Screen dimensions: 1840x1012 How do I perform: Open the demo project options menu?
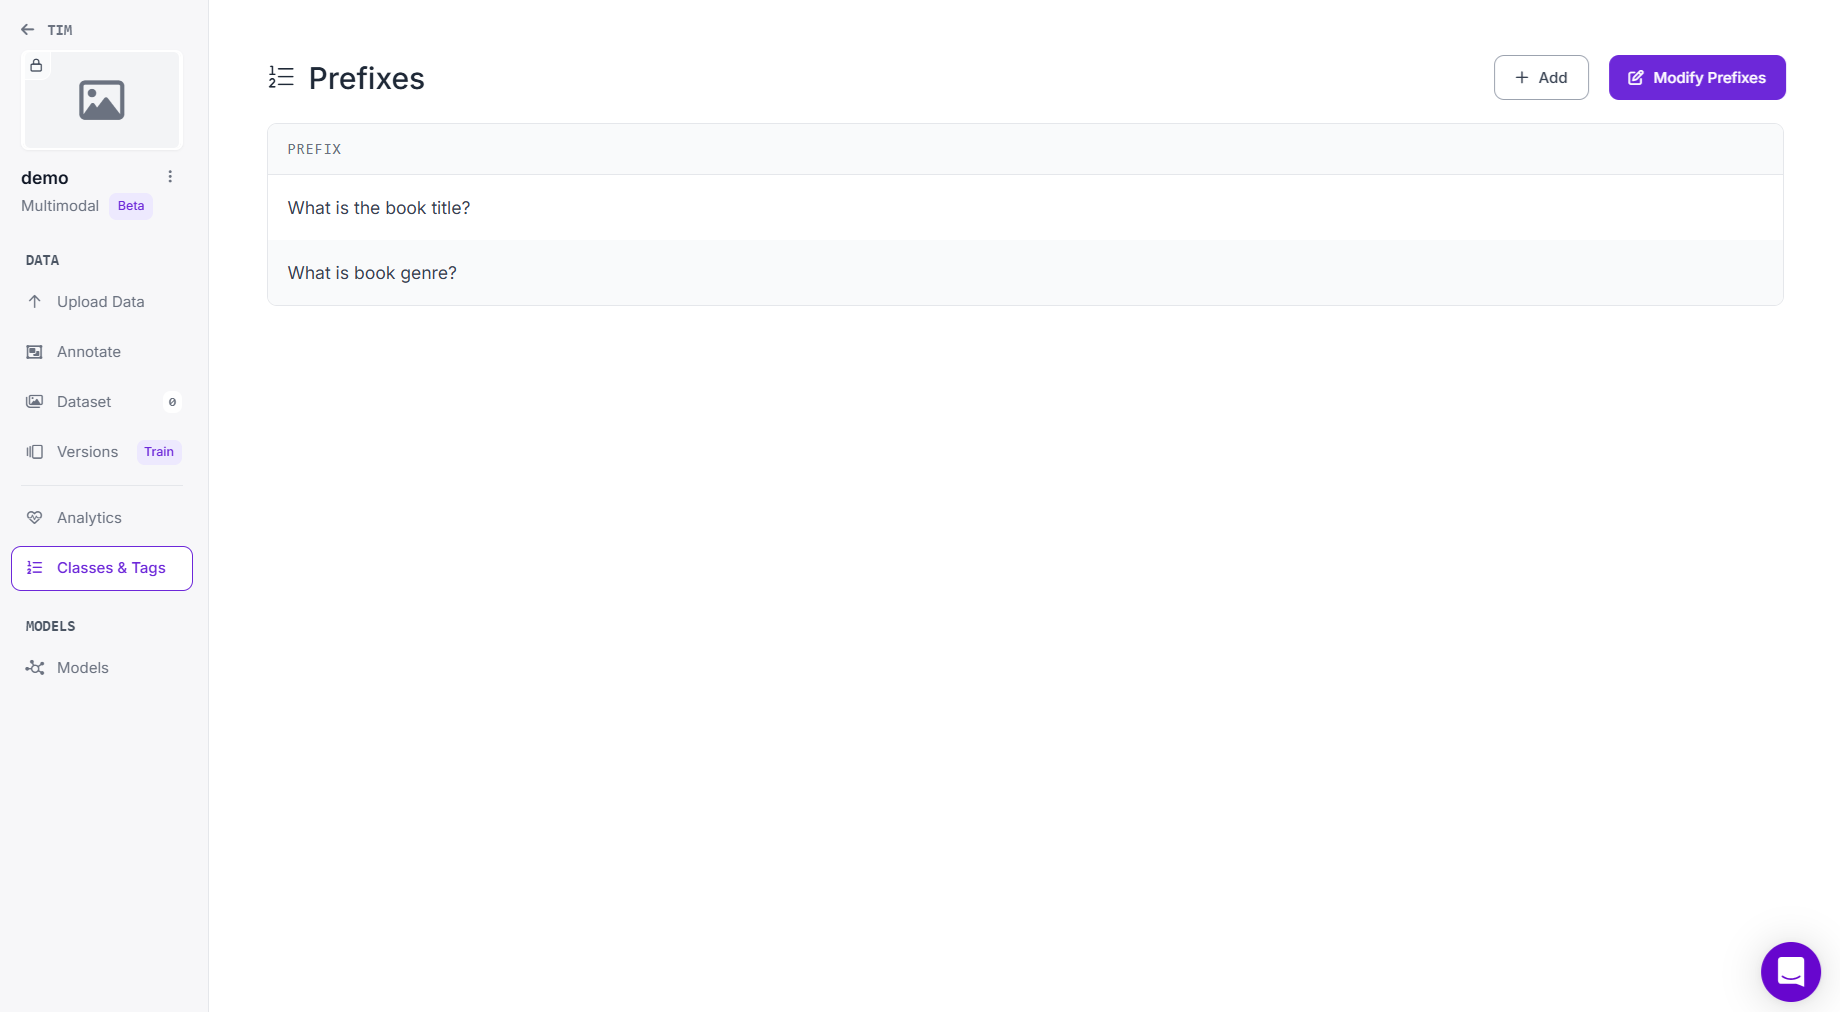[170, 177]
